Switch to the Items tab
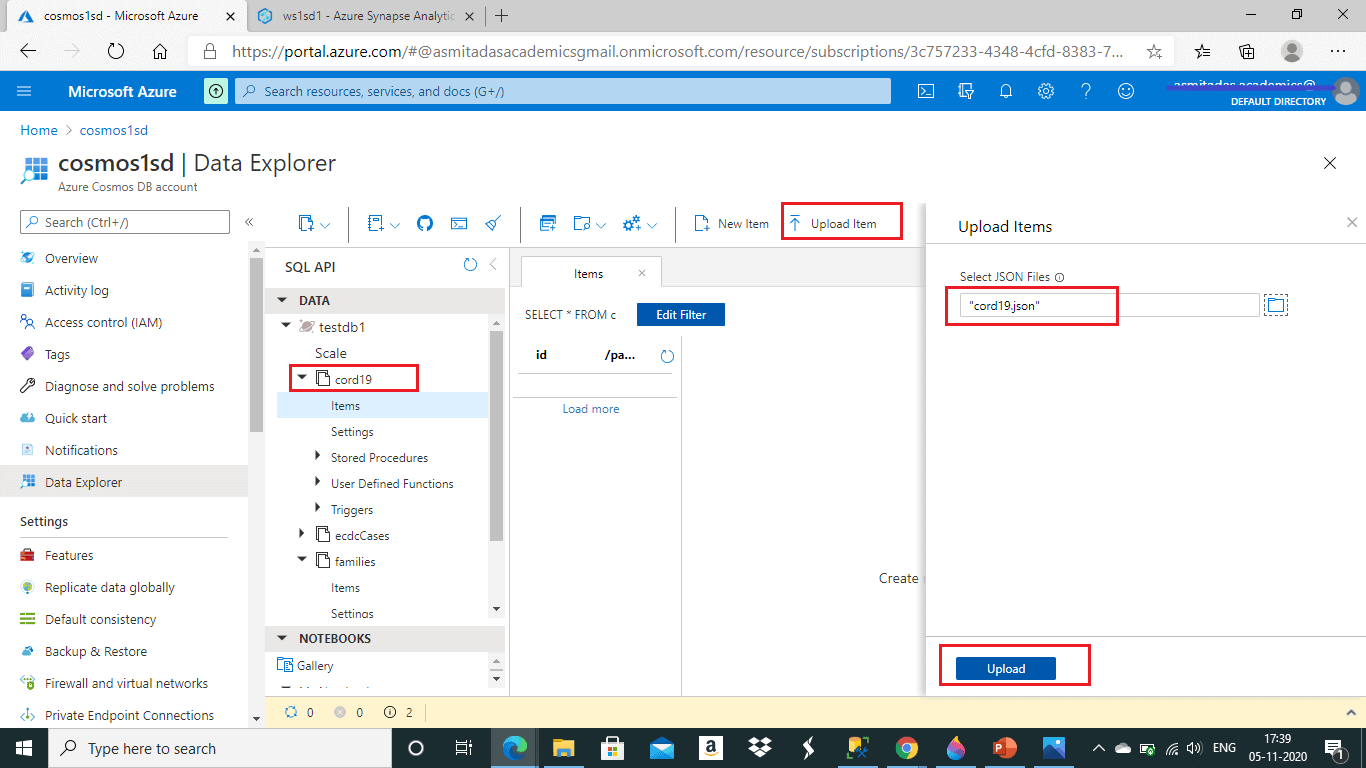 click(x=588, y=274)
